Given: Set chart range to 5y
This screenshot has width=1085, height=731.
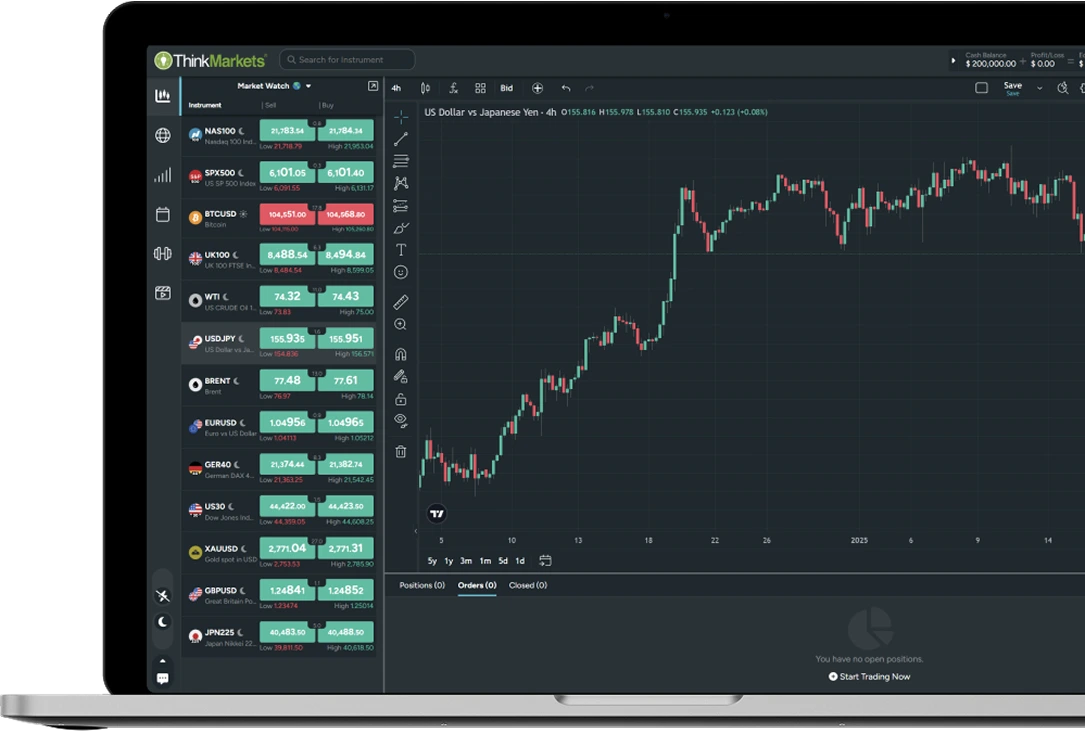Looking at the screenshot, I should click(432, 561).
